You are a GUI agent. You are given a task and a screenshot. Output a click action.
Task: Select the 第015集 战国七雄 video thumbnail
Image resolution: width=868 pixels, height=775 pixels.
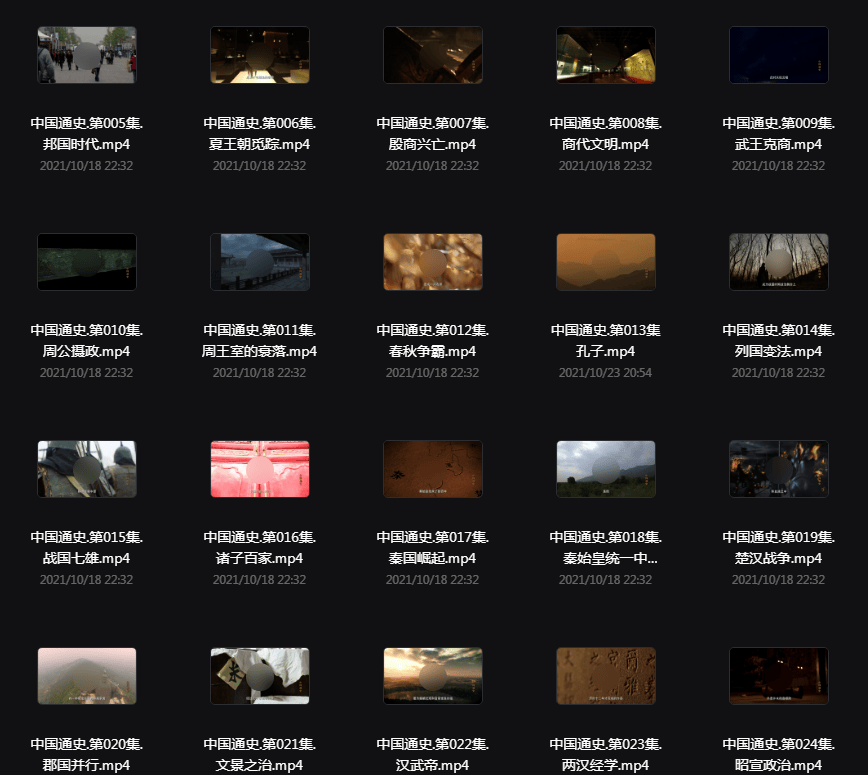(87, 469)
